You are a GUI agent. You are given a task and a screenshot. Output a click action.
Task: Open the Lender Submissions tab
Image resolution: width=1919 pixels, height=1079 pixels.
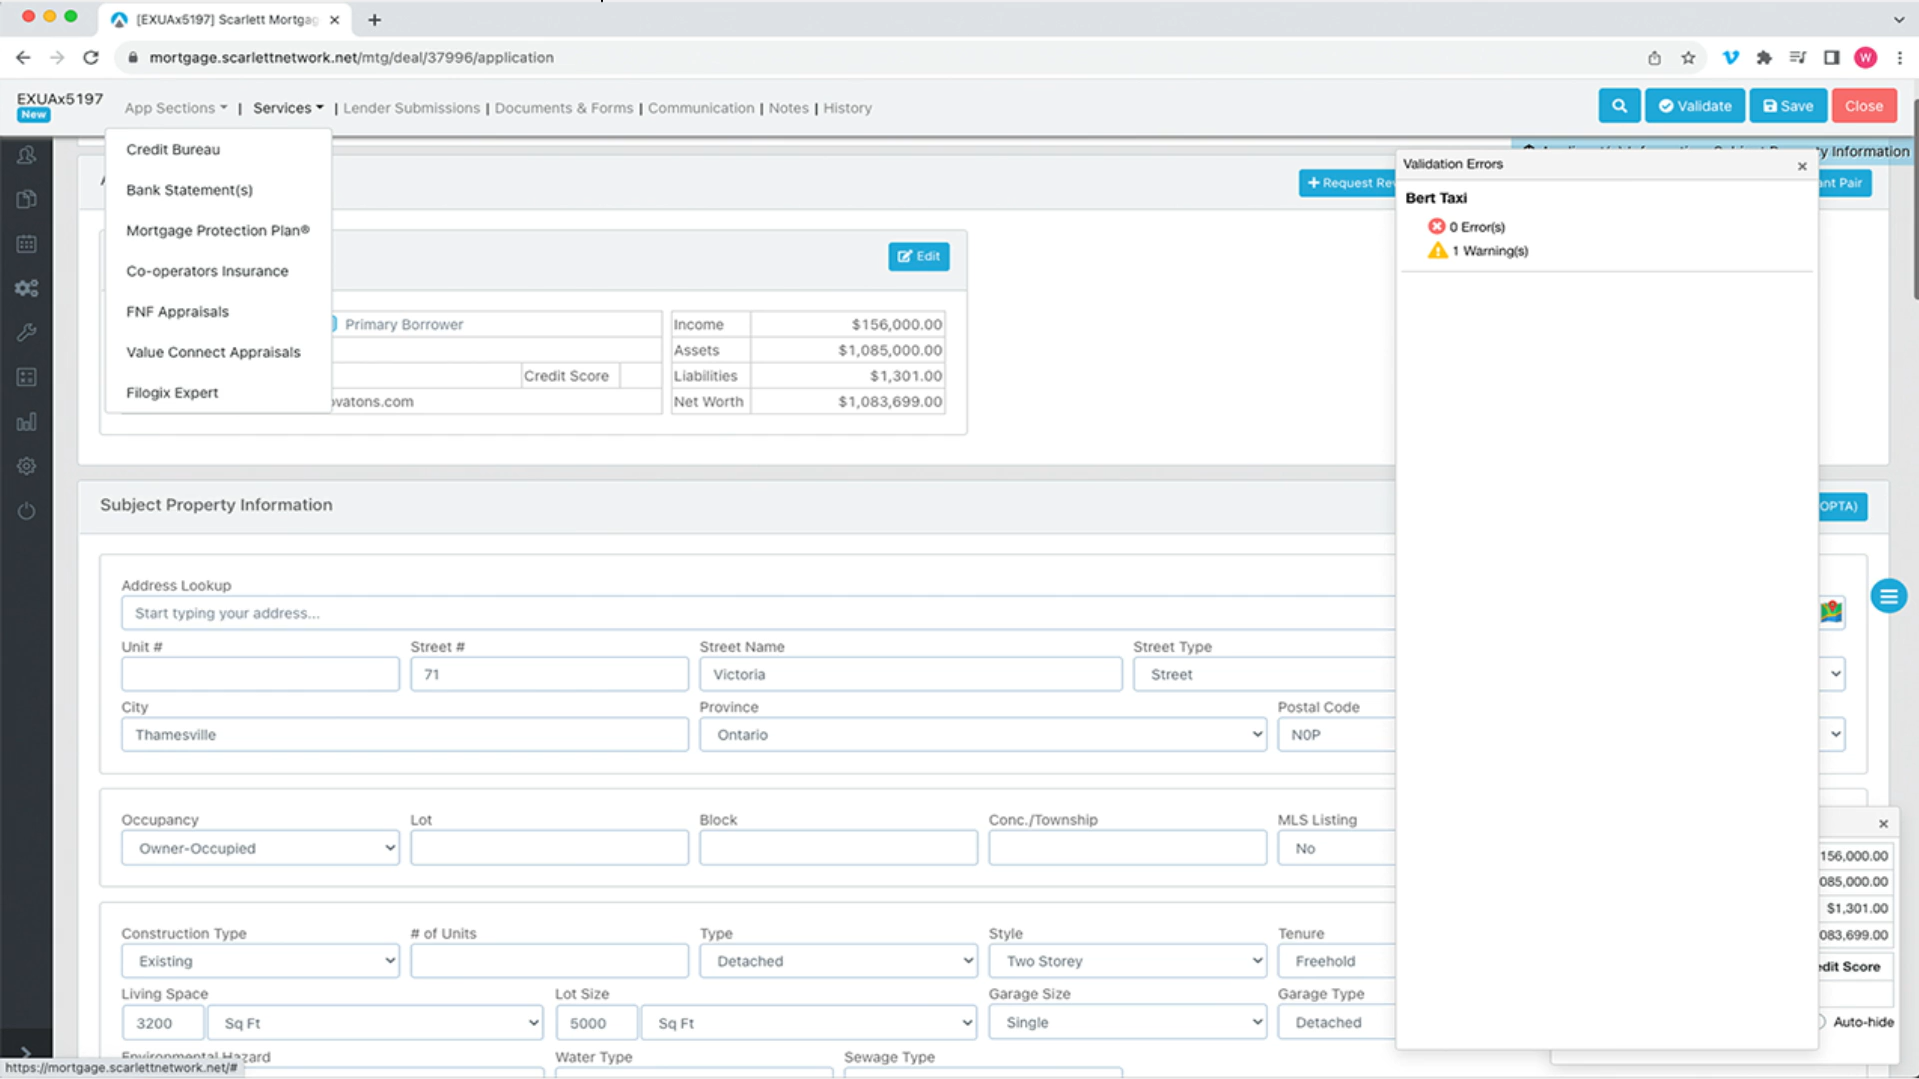[411, 108]
